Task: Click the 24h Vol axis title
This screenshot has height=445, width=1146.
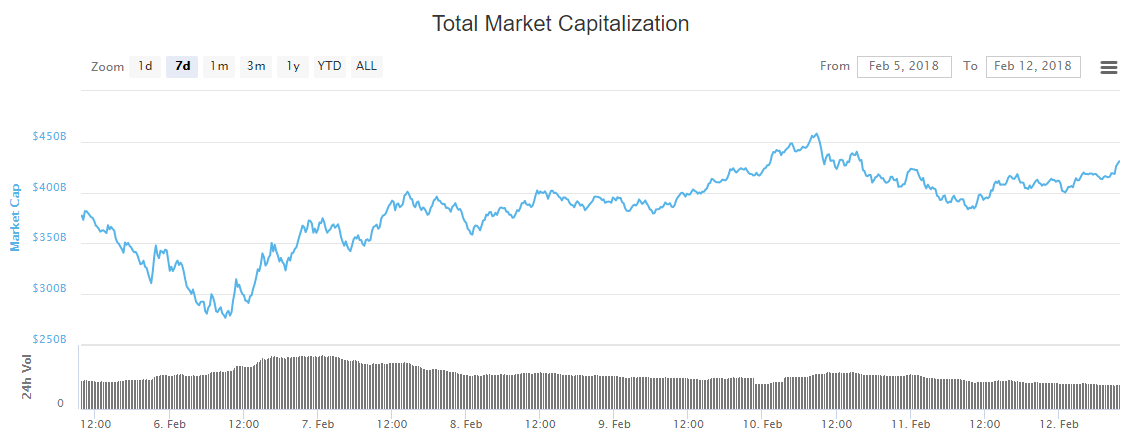Action: pyautogui.click(x=28, y=378)
